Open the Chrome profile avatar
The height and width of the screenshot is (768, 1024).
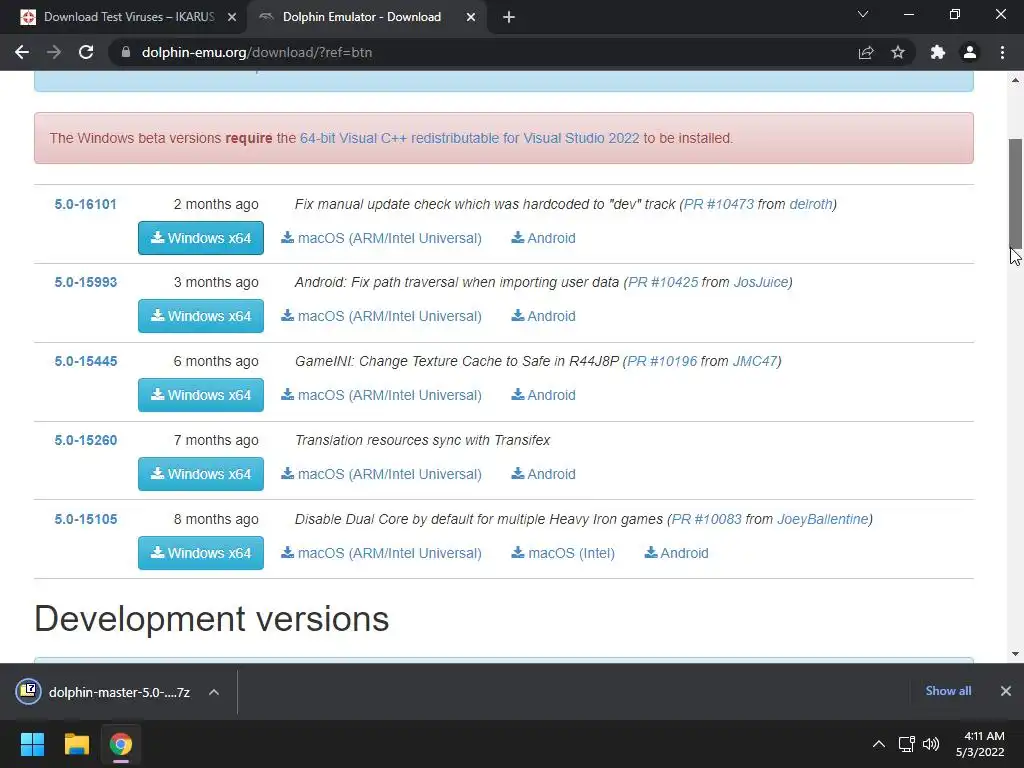click(970, 52)
